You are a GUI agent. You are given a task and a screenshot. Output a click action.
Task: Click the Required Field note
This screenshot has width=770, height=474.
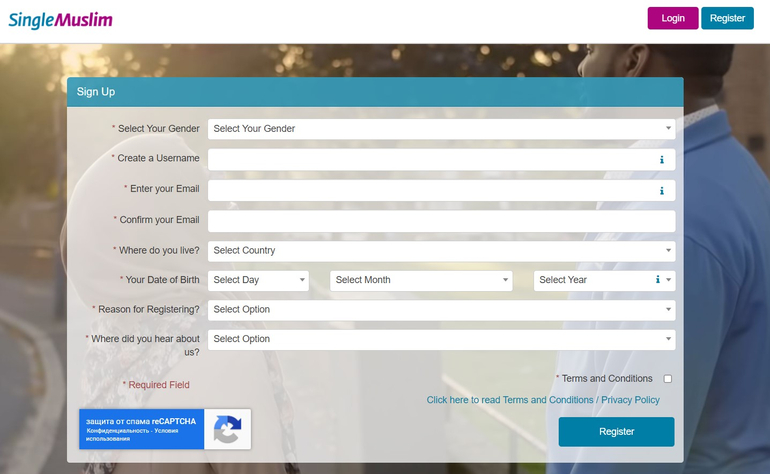pyautogui.click(x=156, y=385)
